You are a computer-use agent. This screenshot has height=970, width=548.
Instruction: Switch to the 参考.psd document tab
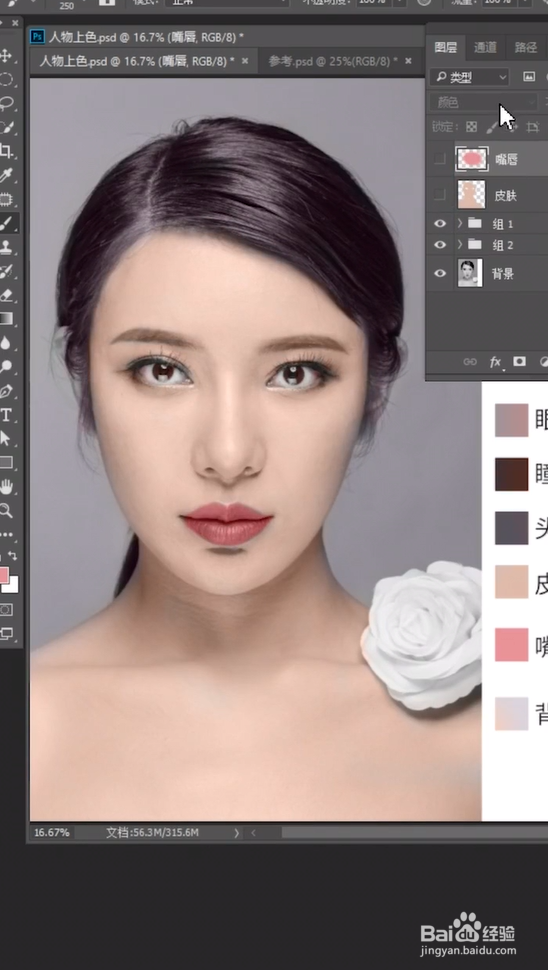[x=333, y=61]
